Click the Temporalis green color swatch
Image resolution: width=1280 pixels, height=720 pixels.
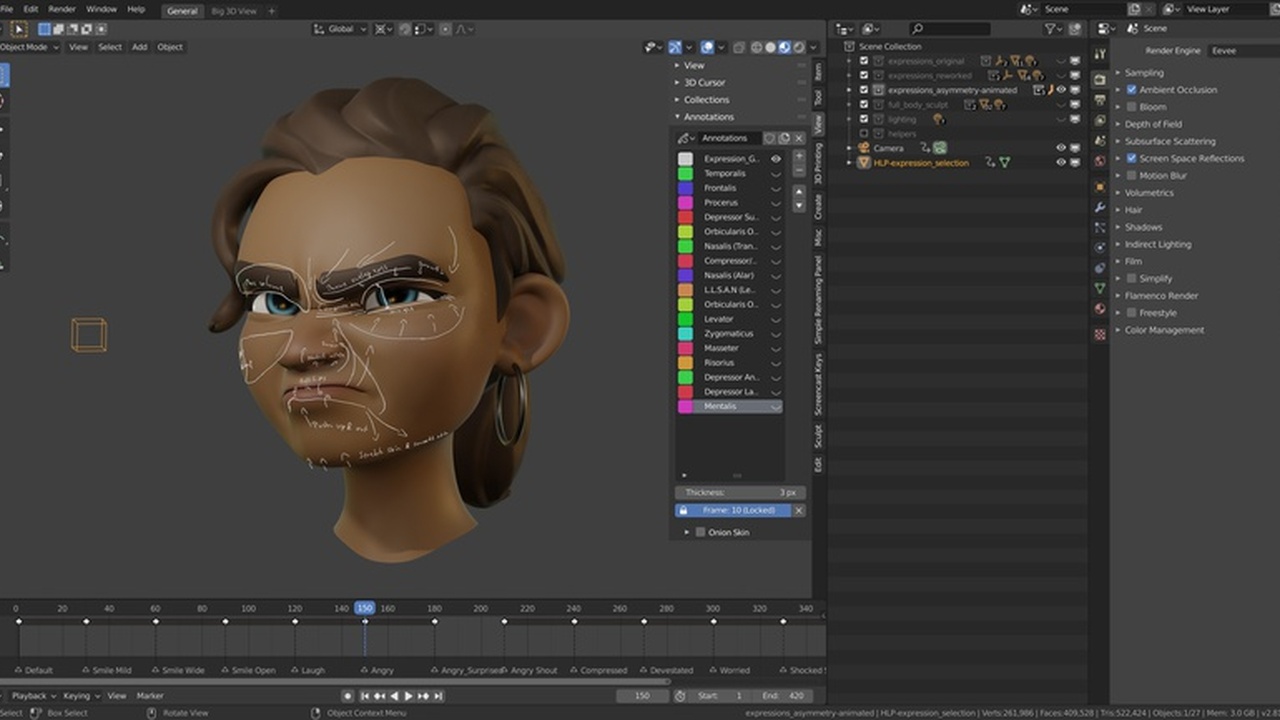point(685,174)
